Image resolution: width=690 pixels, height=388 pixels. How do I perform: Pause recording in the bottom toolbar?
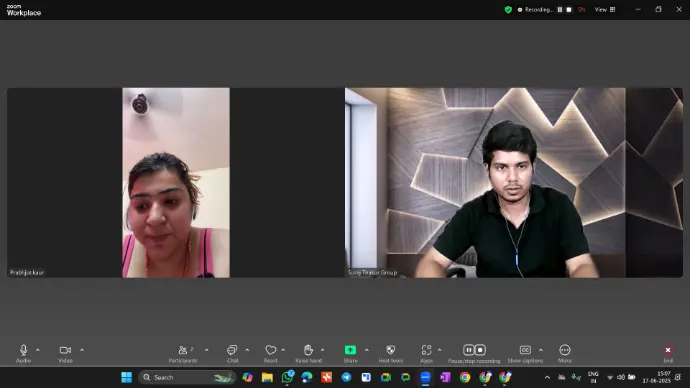(x=469, y=350)
